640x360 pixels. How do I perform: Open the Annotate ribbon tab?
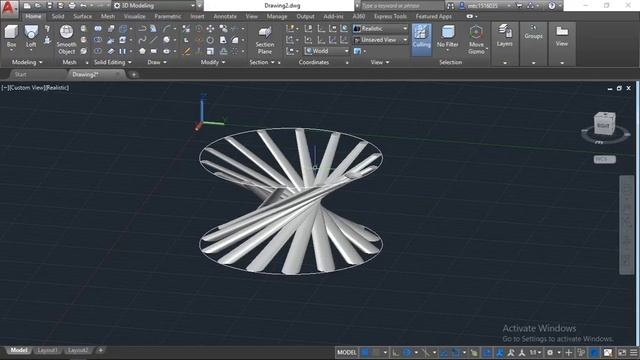(225, 16)
